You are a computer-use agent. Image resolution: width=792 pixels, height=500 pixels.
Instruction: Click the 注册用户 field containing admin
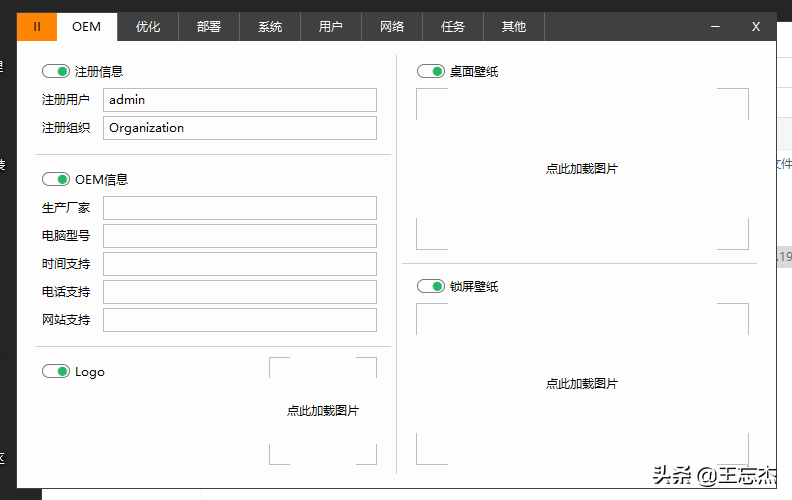[x=240, y=100]
